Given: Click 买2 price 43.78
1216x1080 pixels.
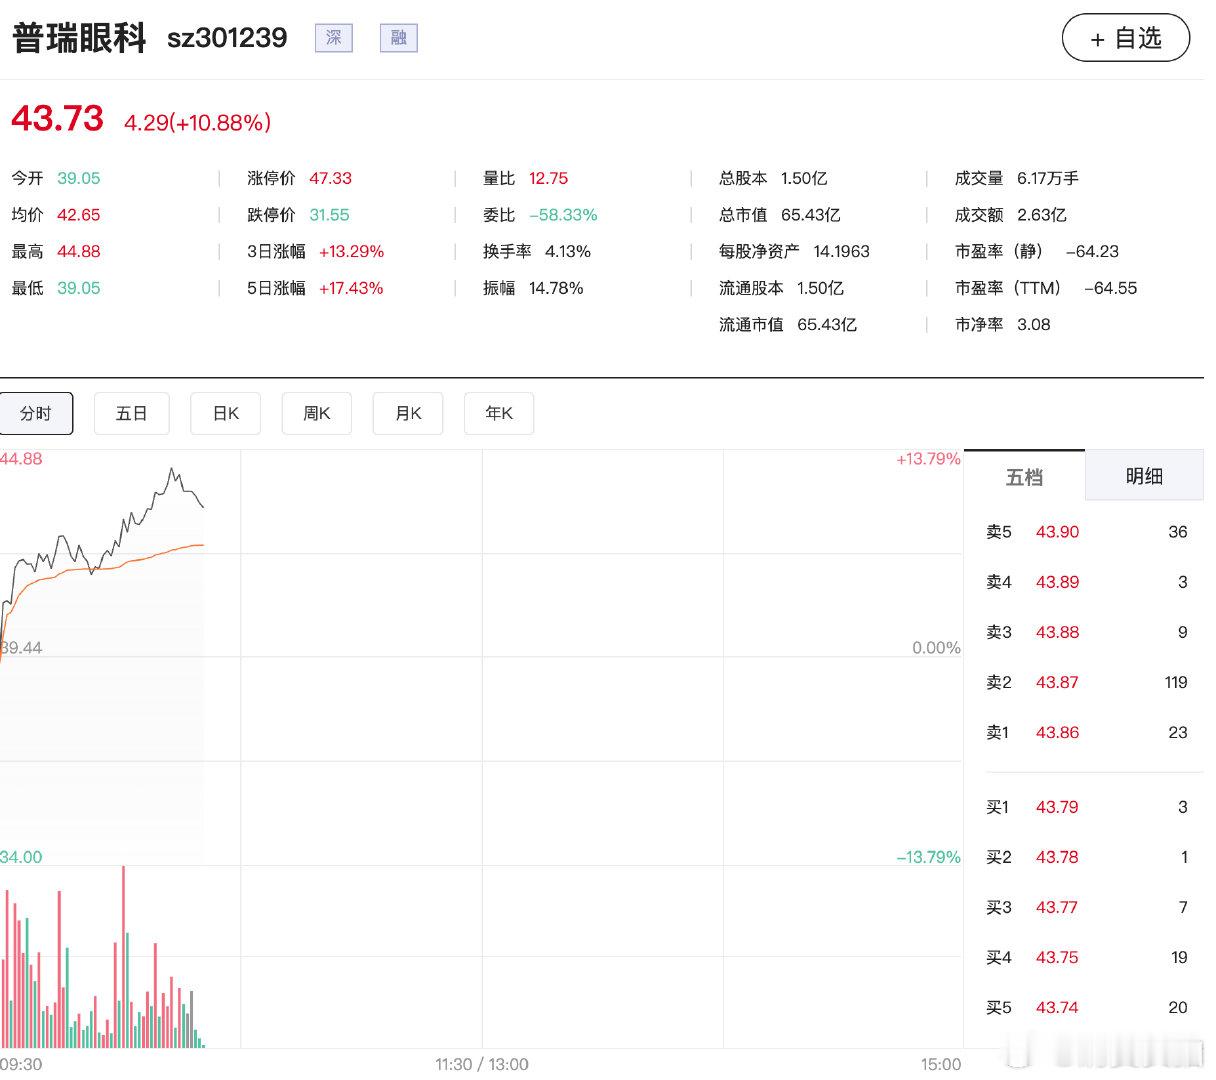Looking at the screenshot, I should tap(1057, 857).
